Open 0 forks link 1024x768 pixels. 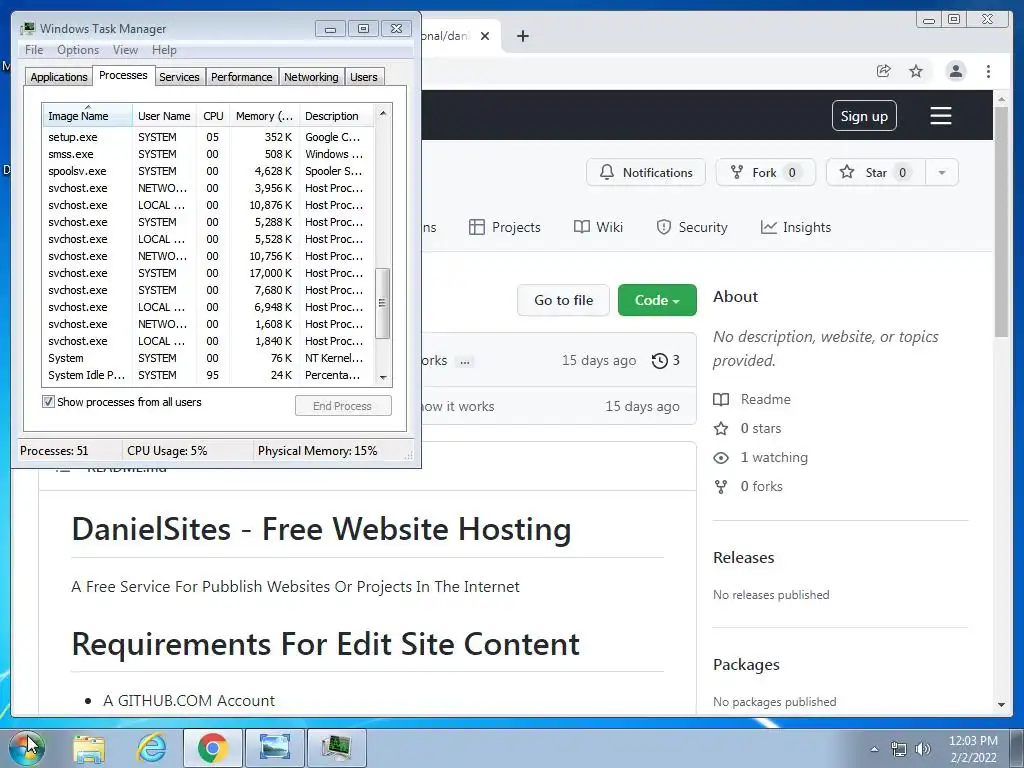tap(748, 487)
